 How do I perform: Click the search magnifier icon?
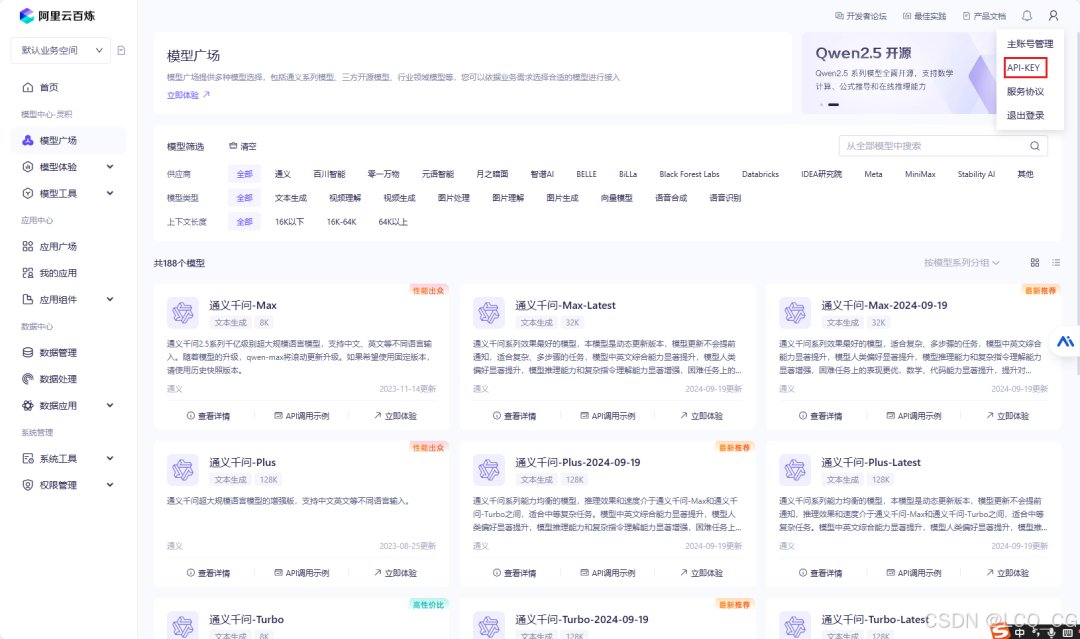(x=1035, y=146)
